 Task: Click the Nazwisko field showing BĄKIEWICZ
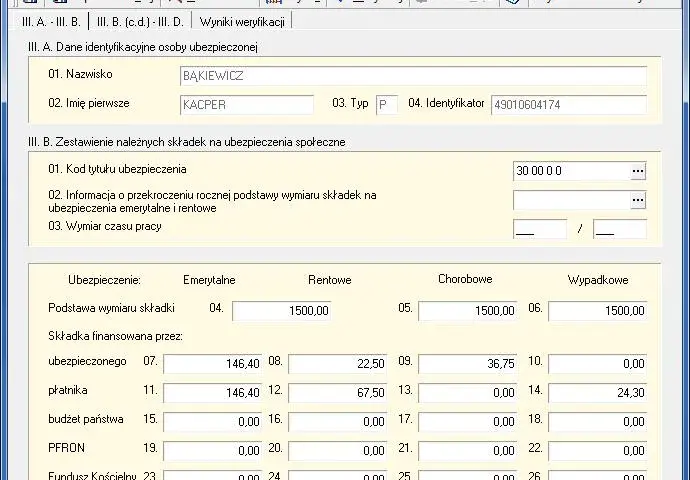pos(413,76)
